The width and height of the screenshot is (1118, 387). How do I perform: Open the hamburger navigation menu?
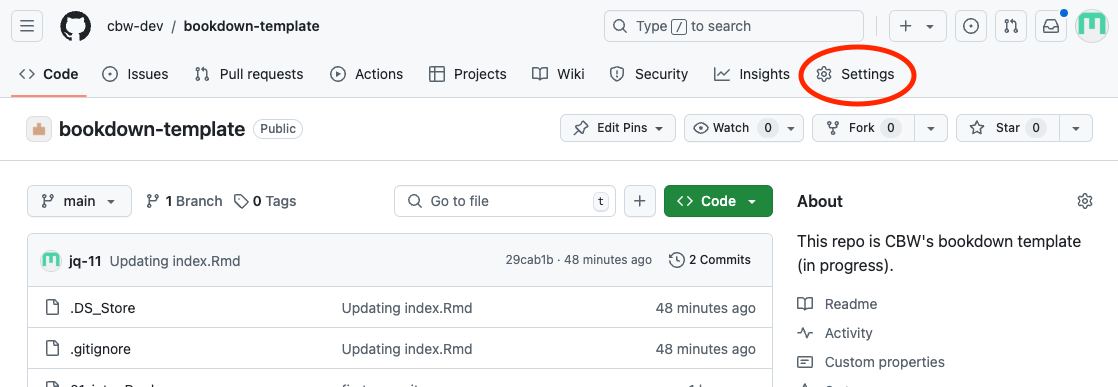[x=27, y=26]
